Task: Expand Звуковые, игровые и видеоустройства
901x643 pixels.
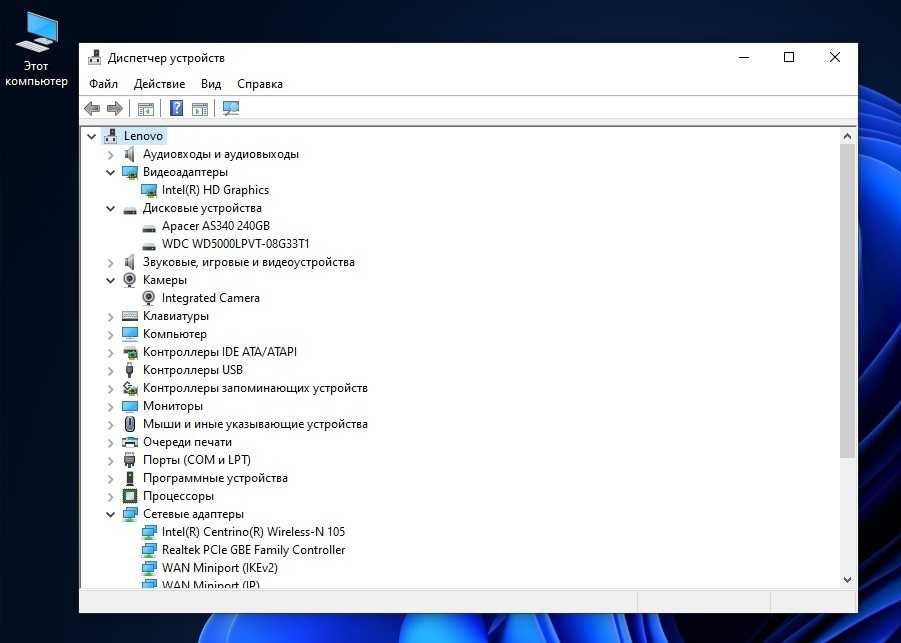Action: pyautogui.click(x=110, y=263)
